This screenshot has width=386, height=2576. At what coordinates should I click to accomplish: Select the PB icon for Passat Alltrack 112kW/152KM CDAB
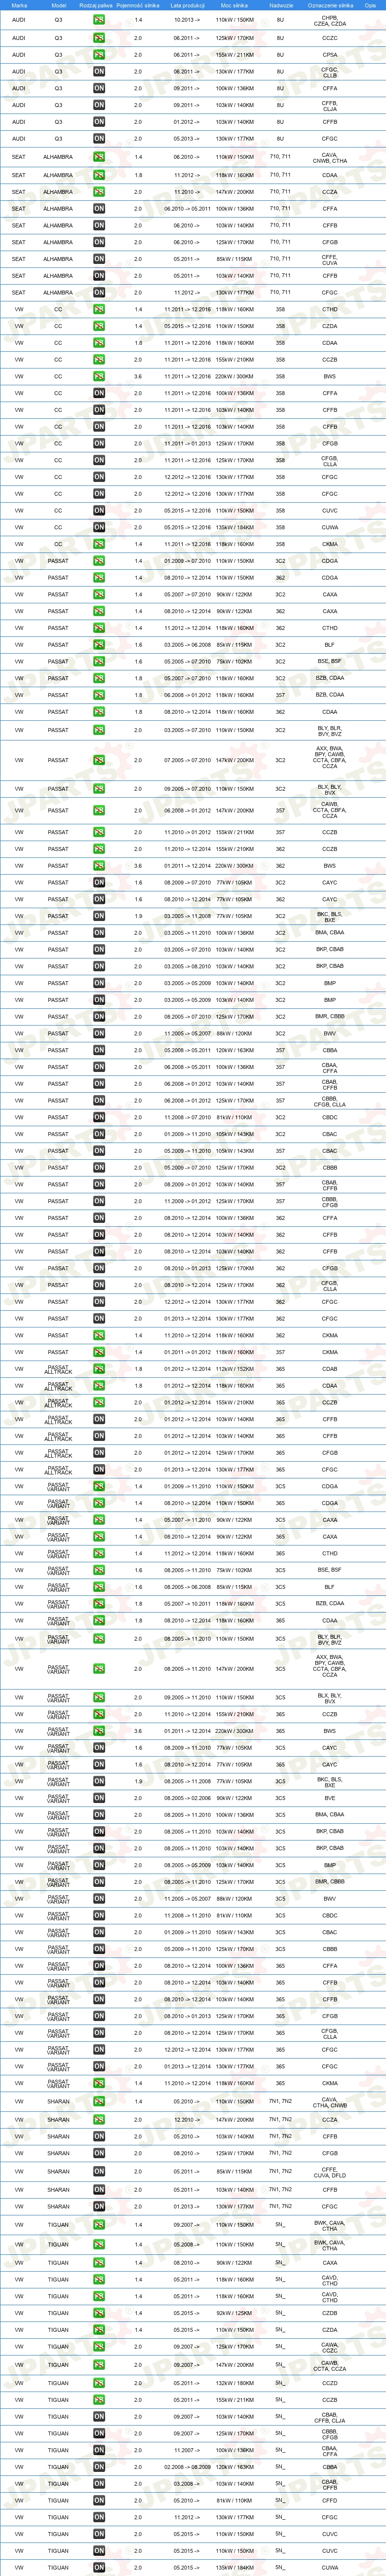point(99,1369)
